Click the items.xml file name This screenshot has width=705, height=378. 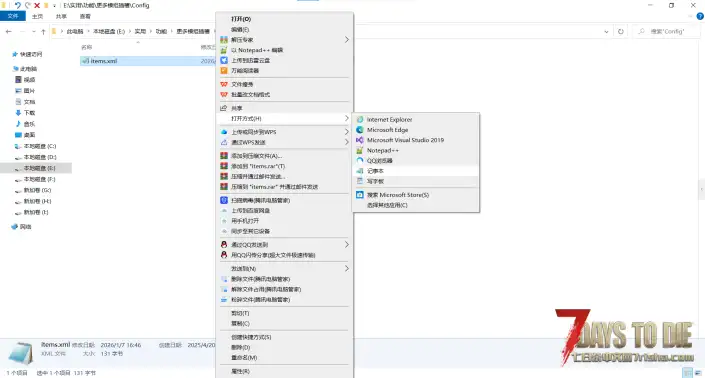pyautogui.click(x=104, y=61)
